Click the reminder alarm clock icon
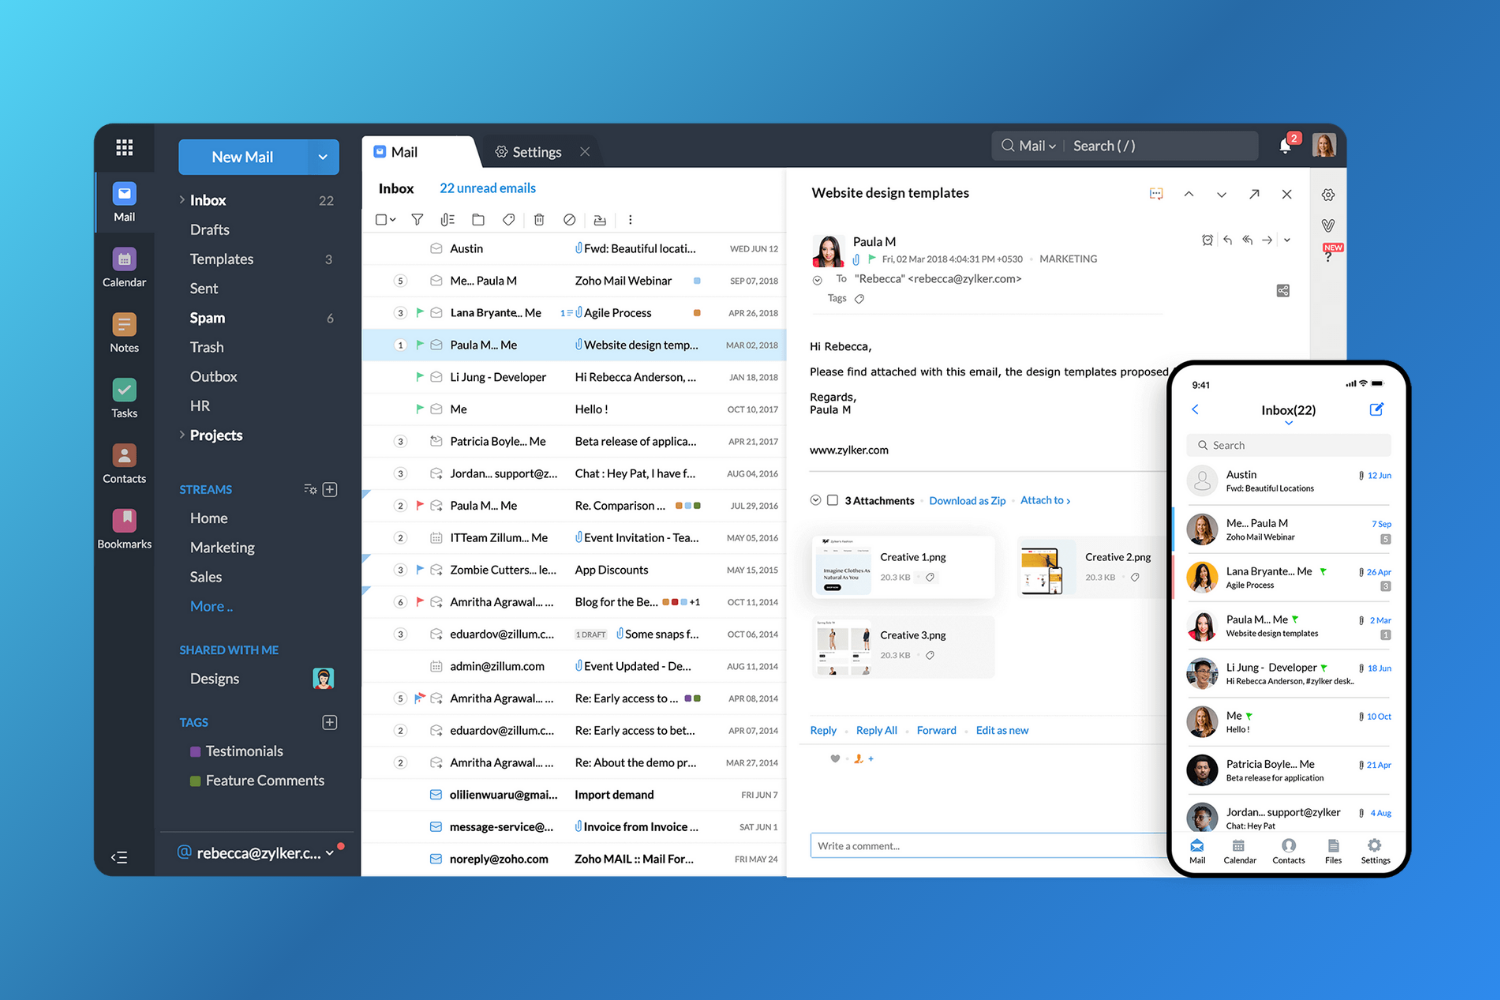Viewport: 1500px width, 1000px height. 1207,240
